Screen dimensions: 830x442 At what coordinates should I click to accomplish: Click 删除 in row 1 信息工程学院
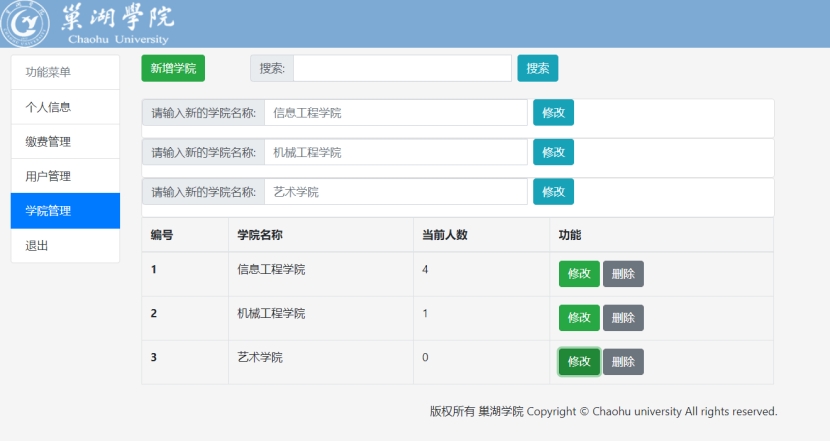pos(623,274)
